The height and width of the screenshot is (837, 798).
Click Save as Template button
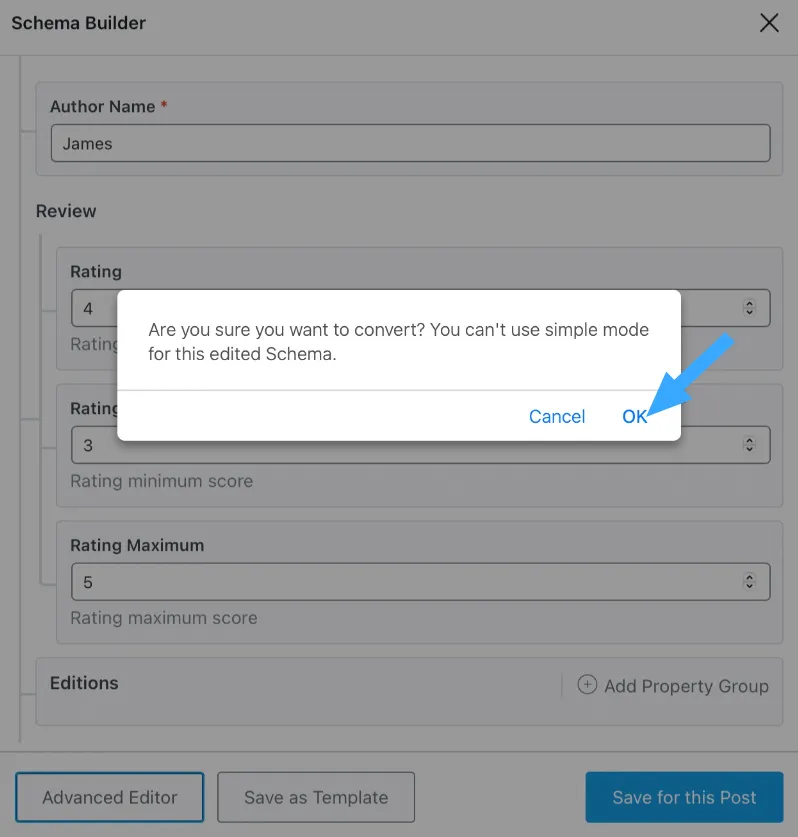tap(316, 797)
